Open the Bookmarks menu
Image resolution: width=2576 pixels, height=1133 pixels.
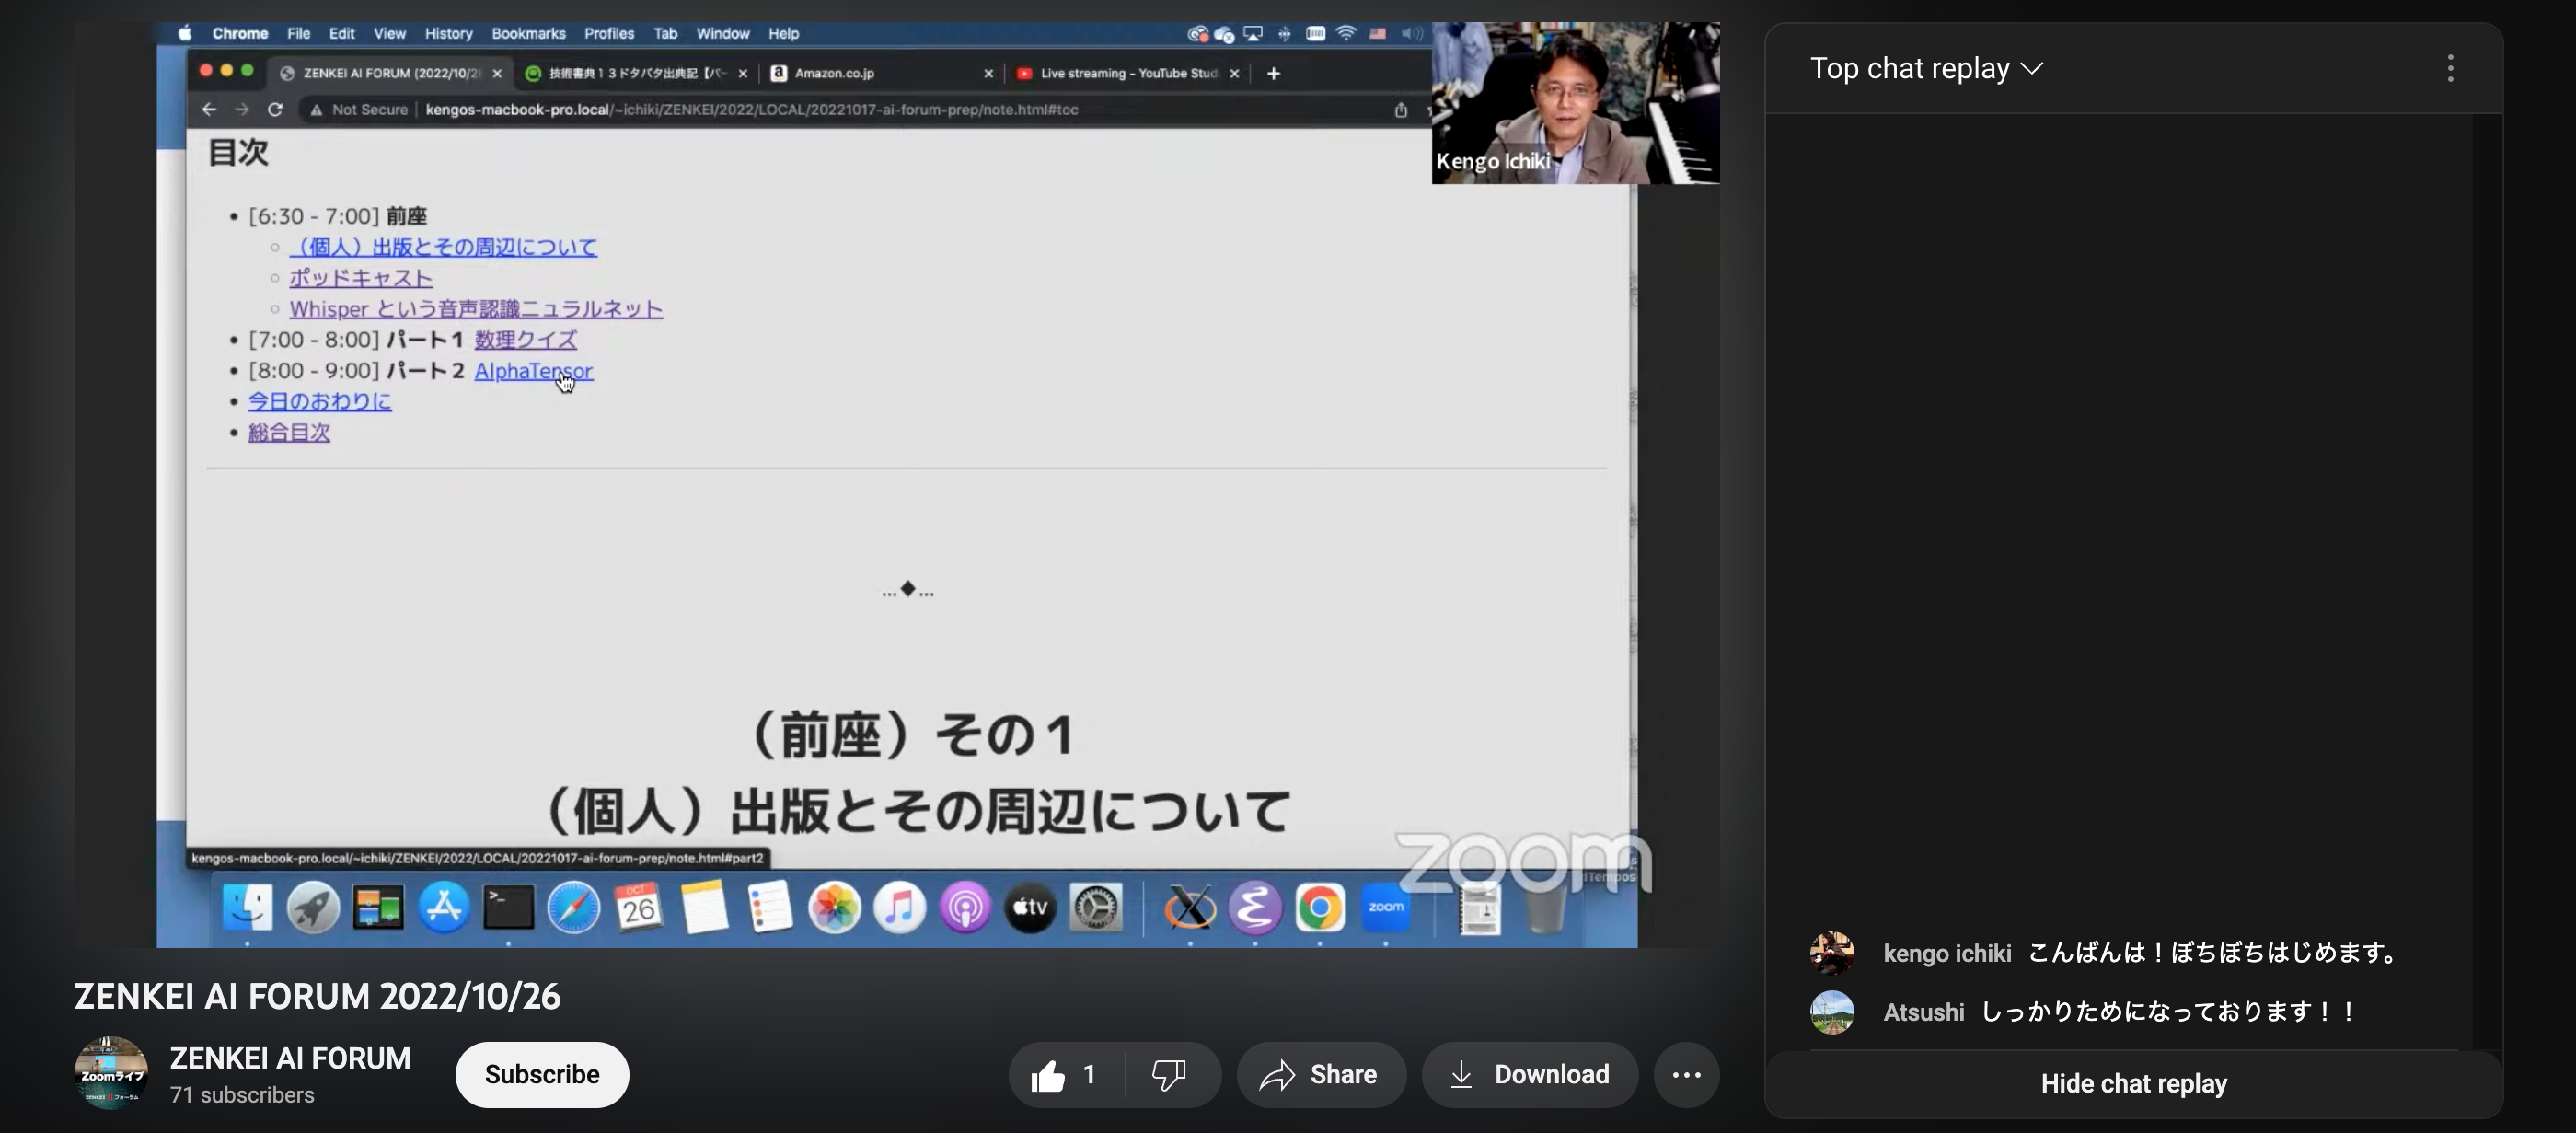[528, 33]
